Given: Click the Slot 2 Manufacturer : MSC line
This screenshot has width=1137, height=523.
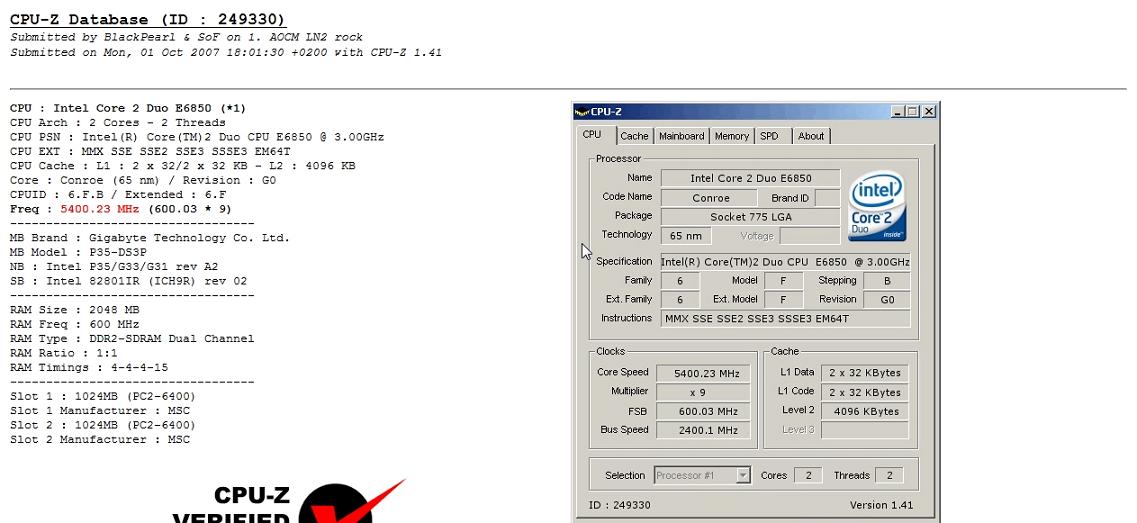Looking at the screenshot, I should [99, 440].
